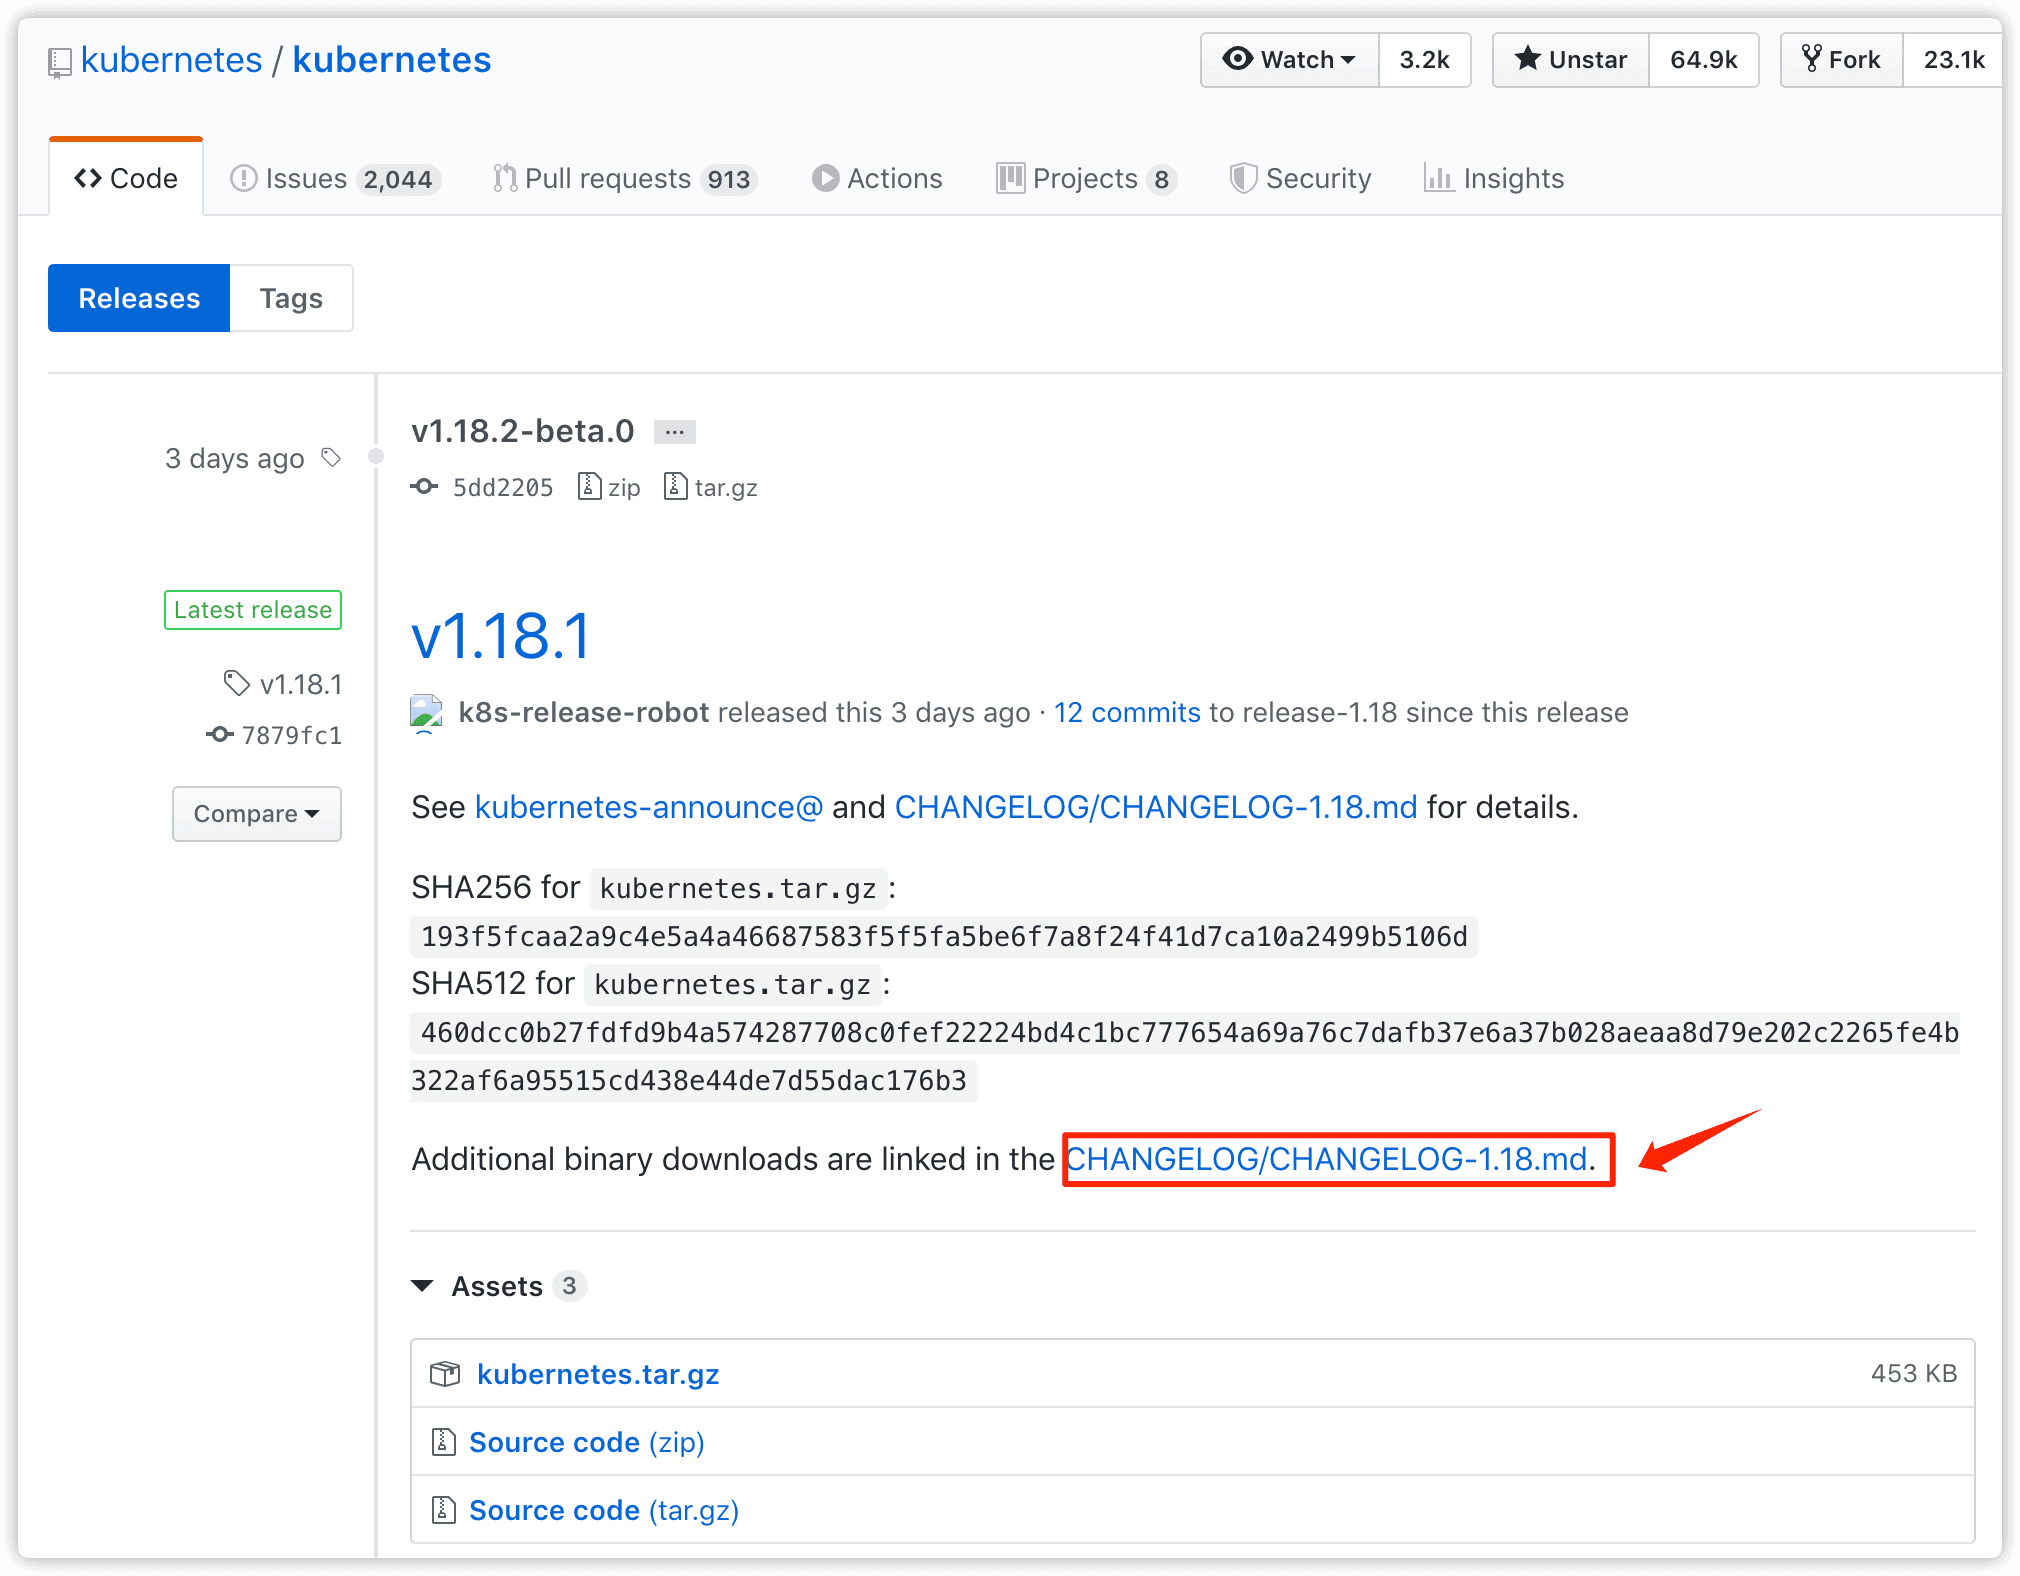Click the star count 64.9k
Viewport: 2020px width, 1576px height.
pos(1703,60)
